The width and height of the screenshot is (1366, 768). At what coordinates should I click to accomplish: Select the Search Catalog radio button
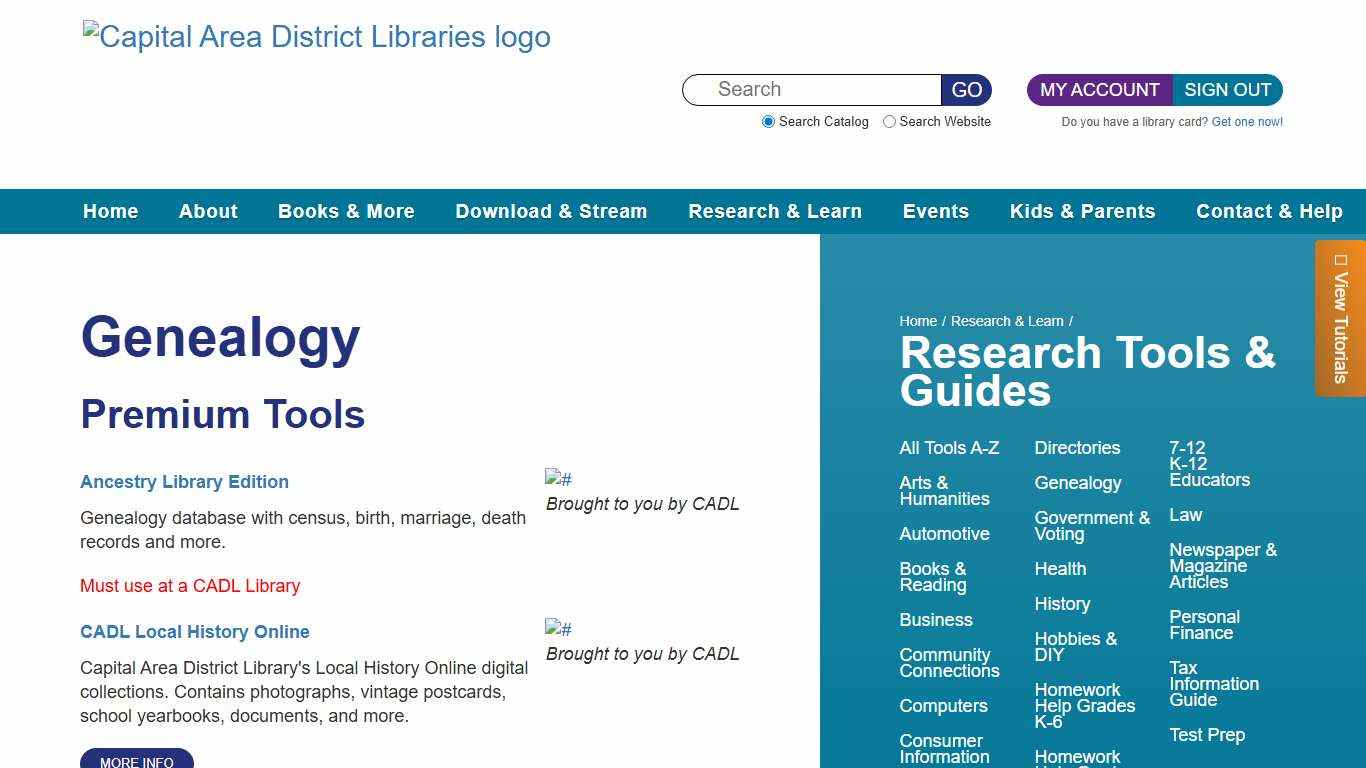point(768,121)
